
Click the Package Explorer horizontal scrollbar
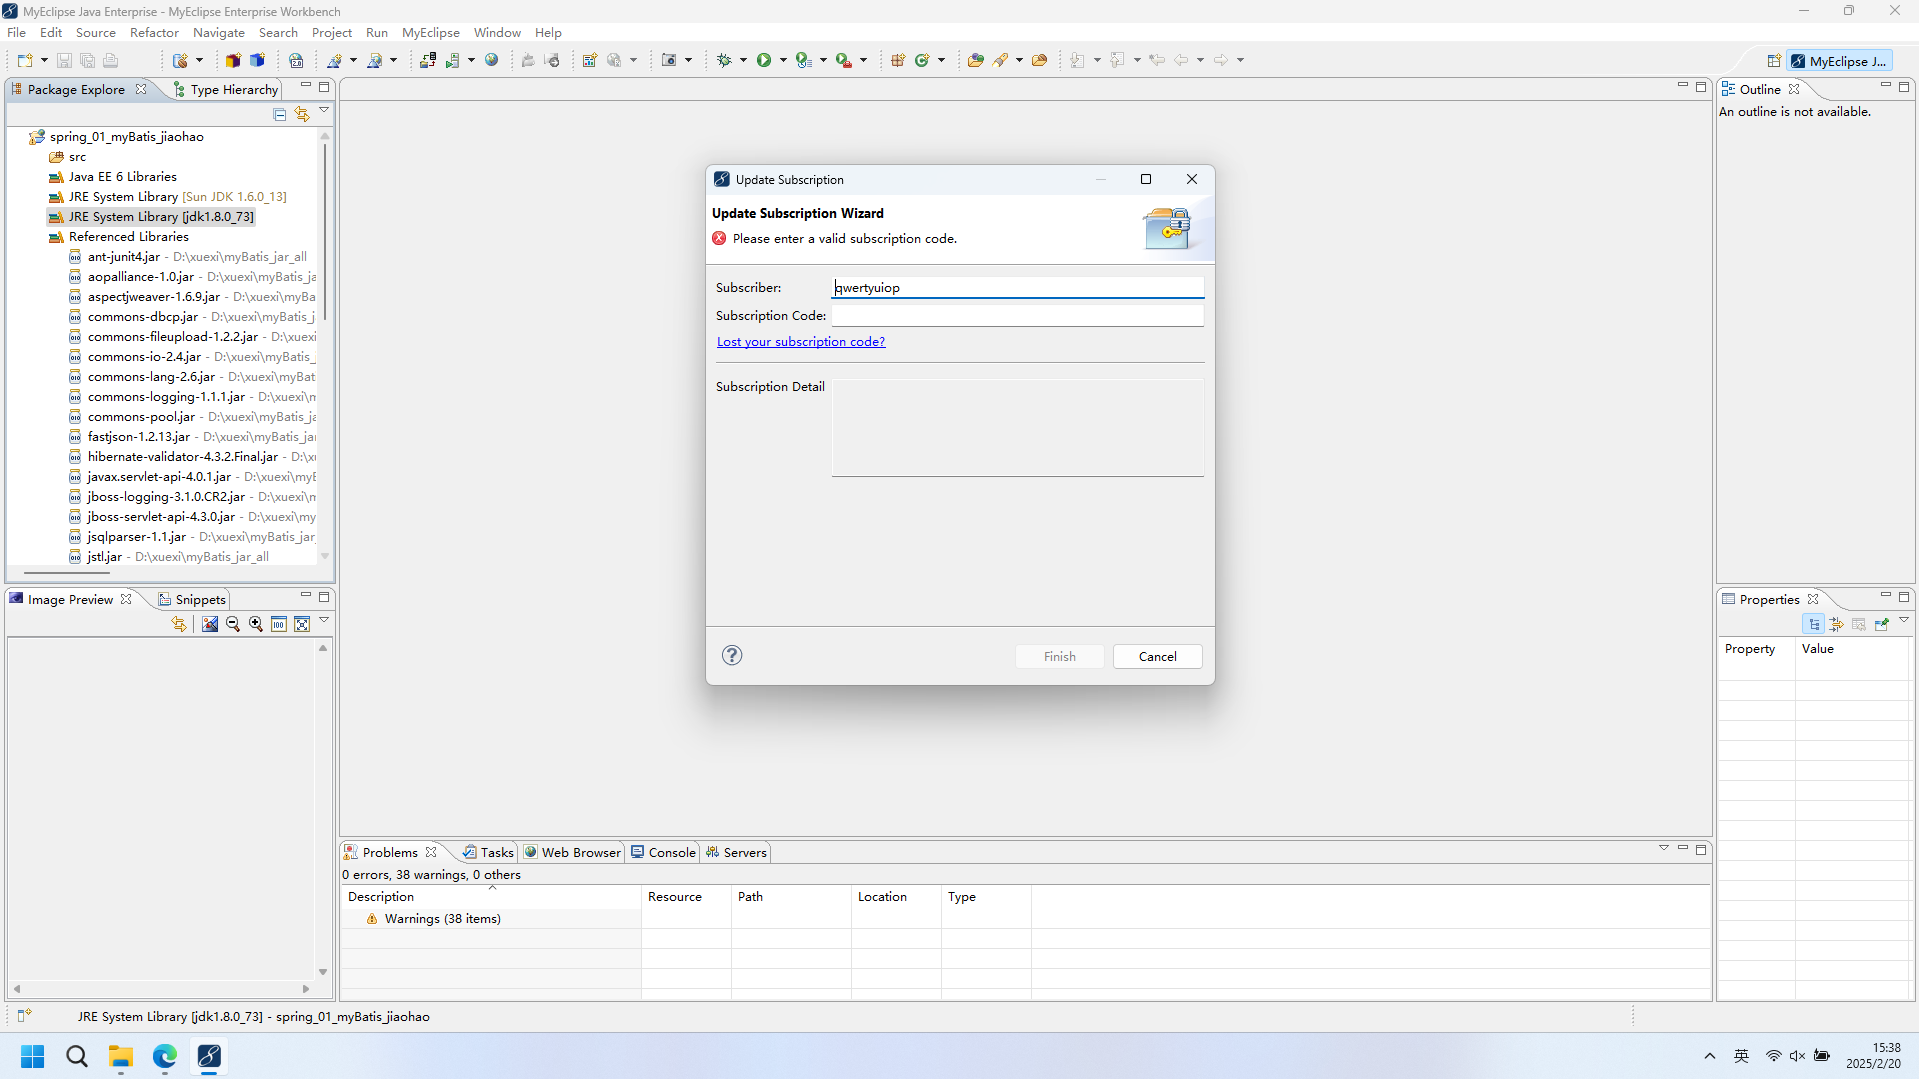click(67, 572)
